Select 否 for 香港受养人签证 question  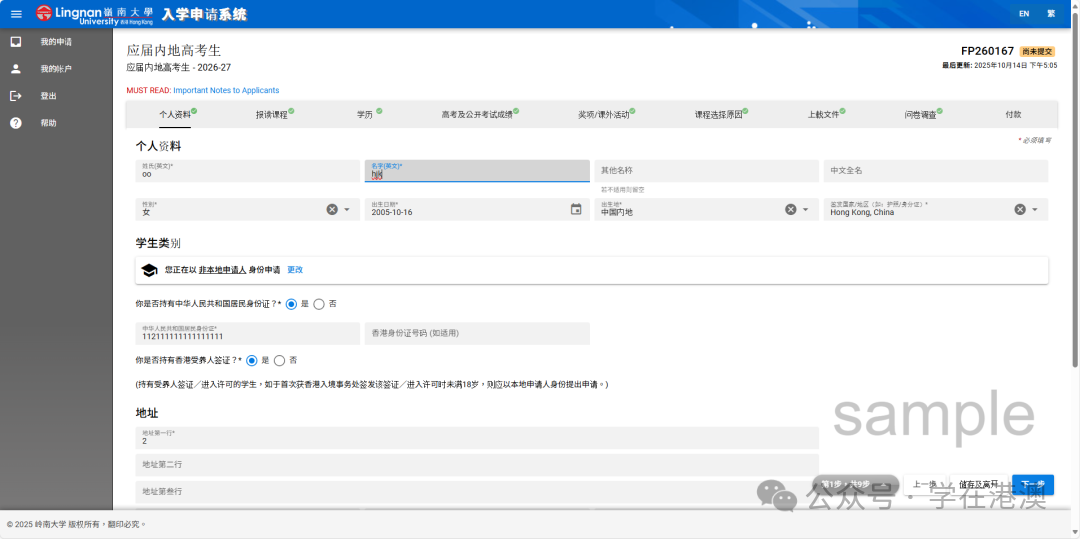[x=279, y=360]
